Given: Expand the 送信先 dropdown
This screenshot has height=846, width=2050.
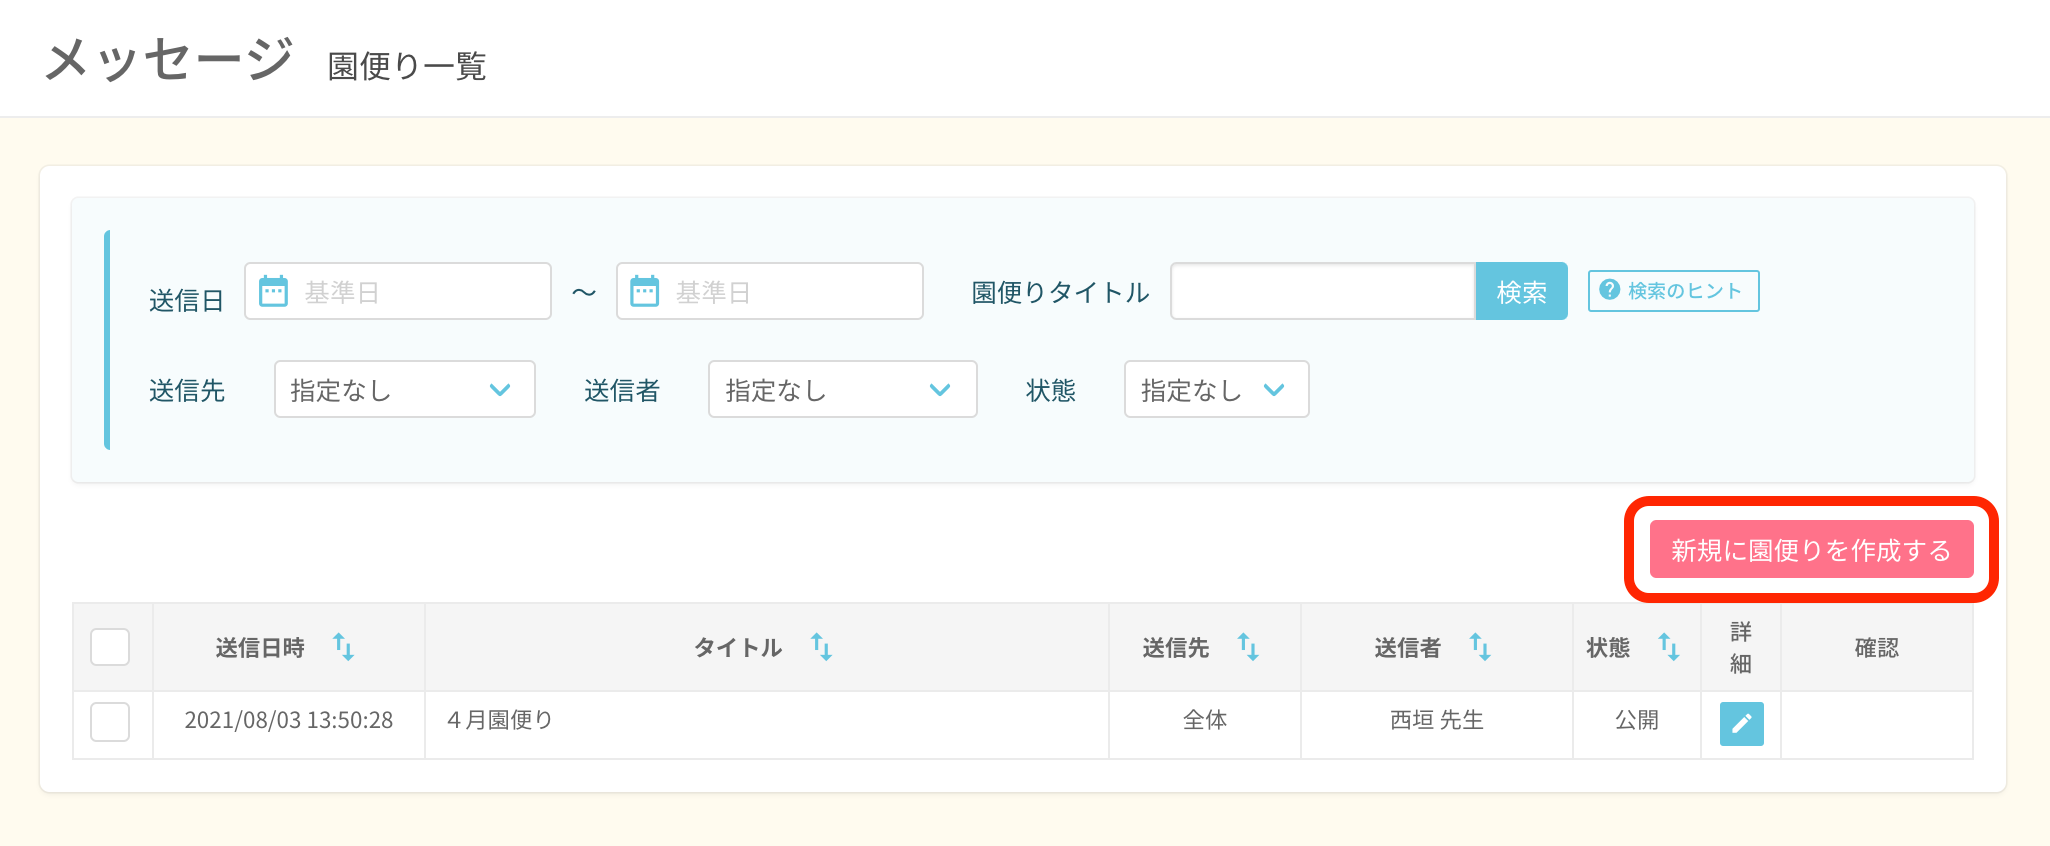Looking at the screenshot, I should tap(405, 389).
